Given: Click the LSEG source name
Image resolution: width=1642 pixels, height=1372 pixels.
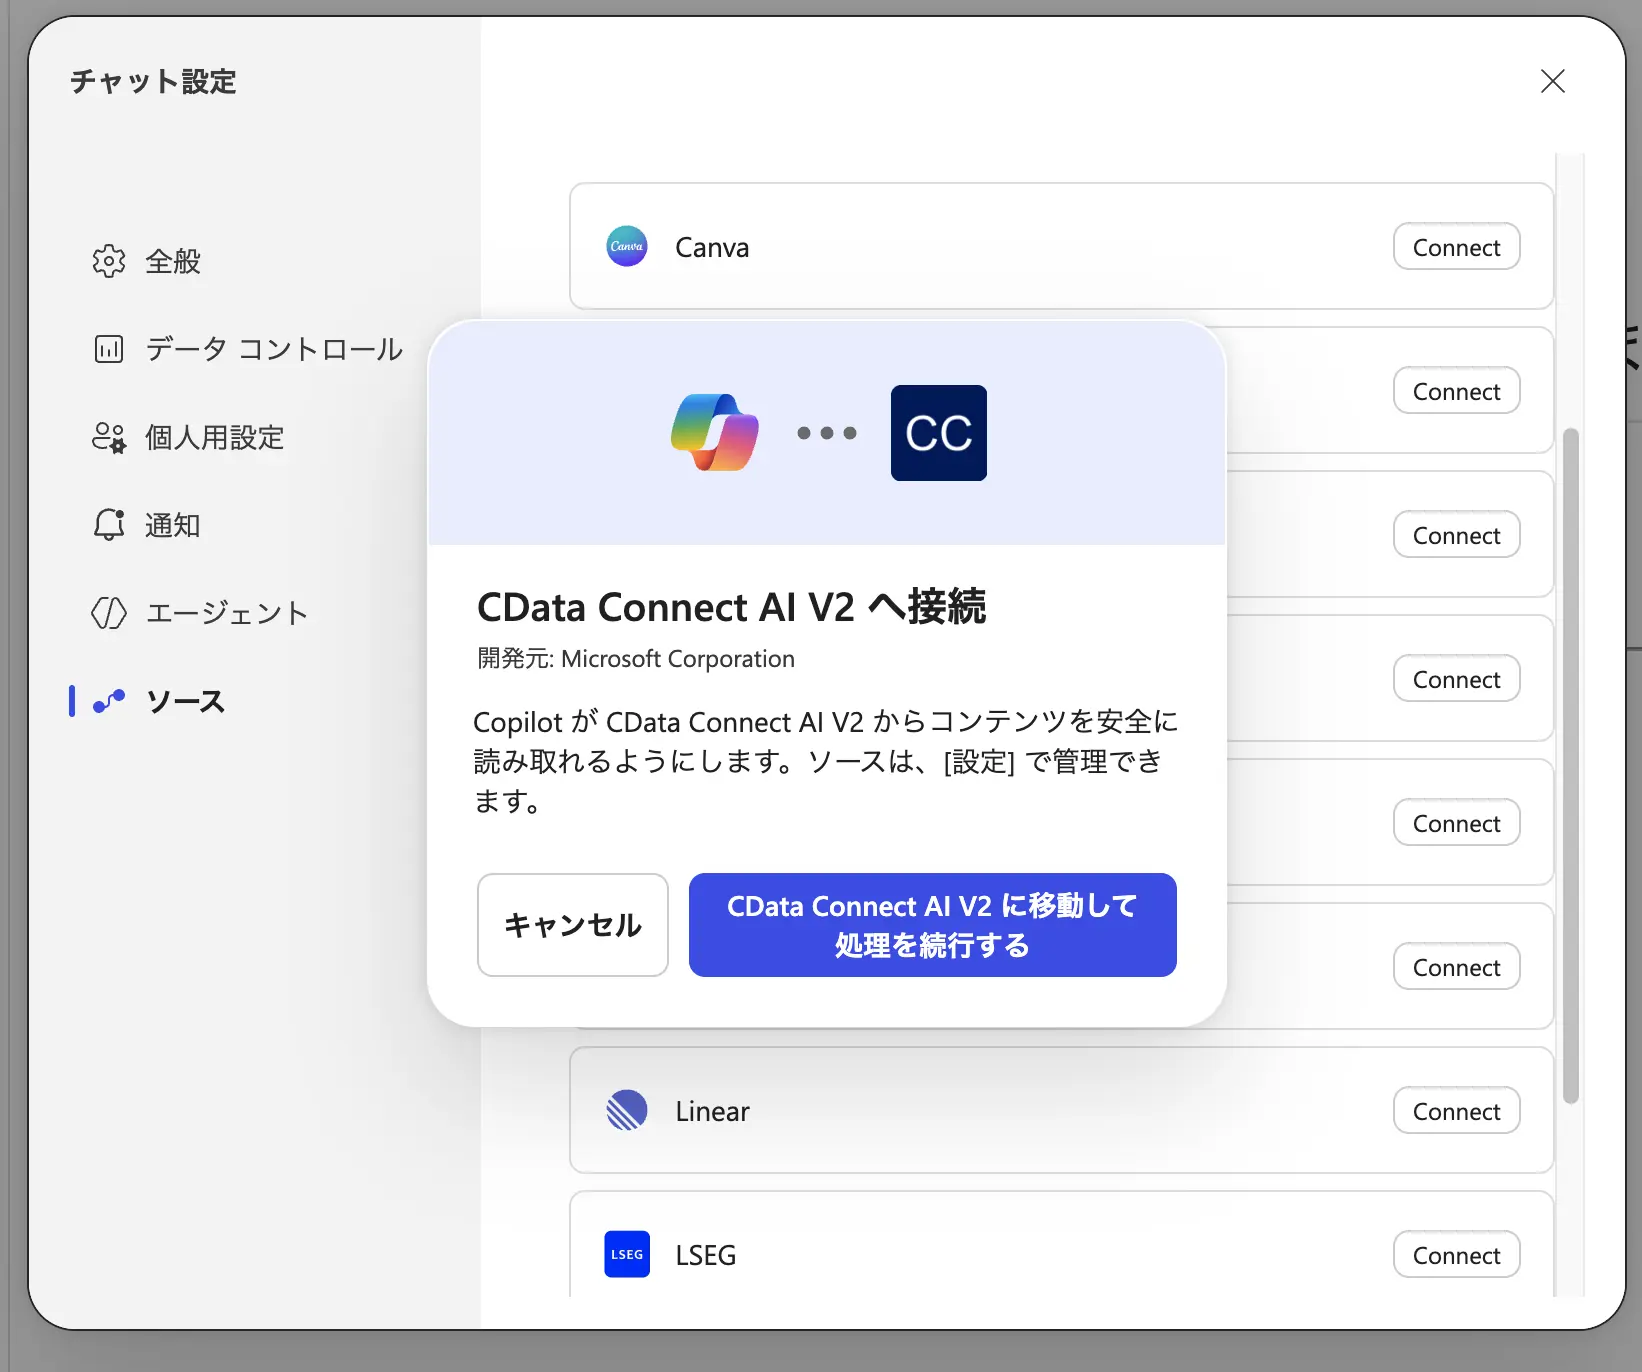Looking at the screenshot, I should (x=705, y=1255).
